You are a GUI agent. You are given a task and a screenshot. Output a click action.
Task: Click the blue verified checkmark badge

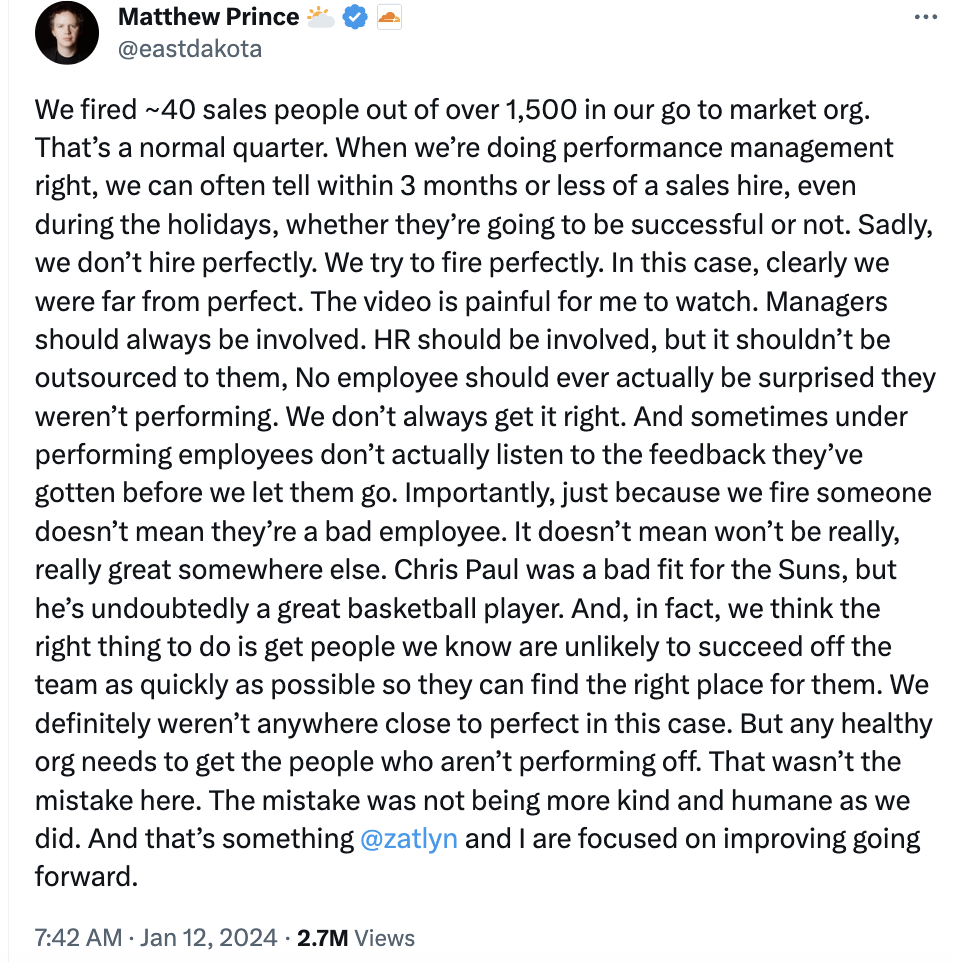(x=355, y=17)
